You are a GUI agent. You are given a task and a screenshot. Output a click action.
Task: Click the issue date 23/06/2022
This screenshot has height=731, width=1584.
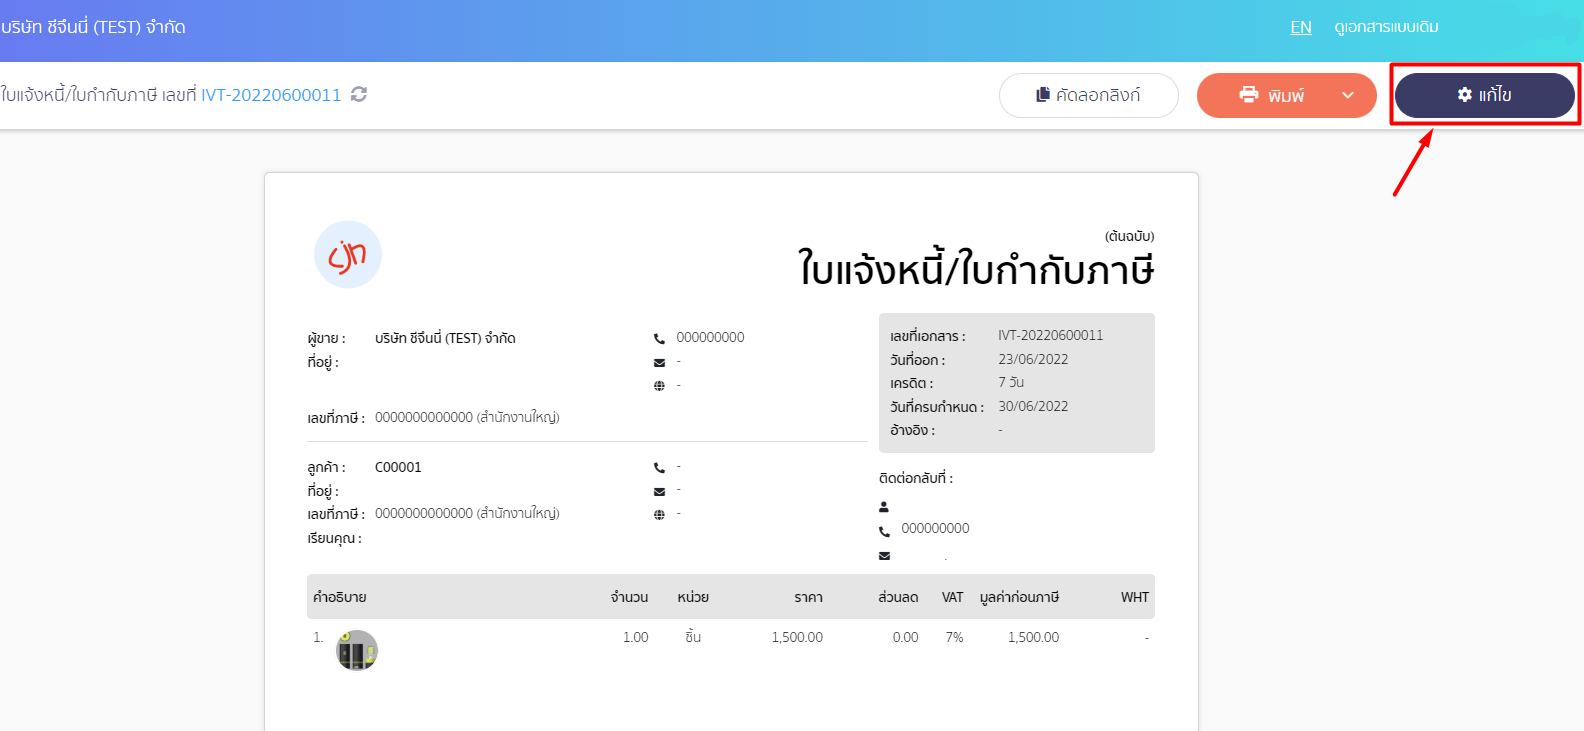pyautogui.click(x=1033, y=359)
